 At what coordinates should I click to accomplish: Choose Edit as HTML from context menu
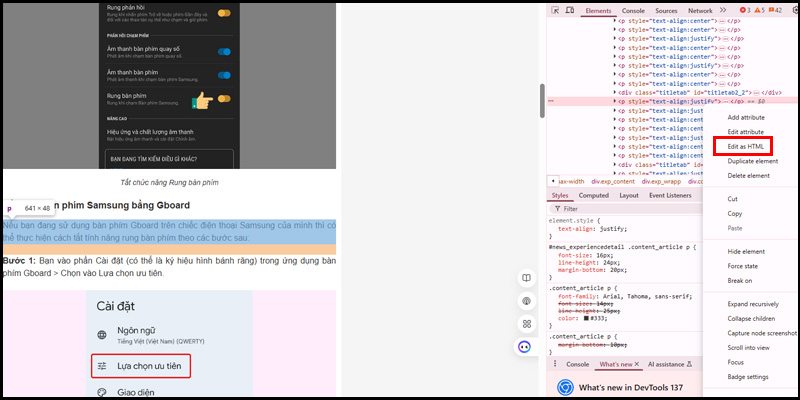click(745, 146)
